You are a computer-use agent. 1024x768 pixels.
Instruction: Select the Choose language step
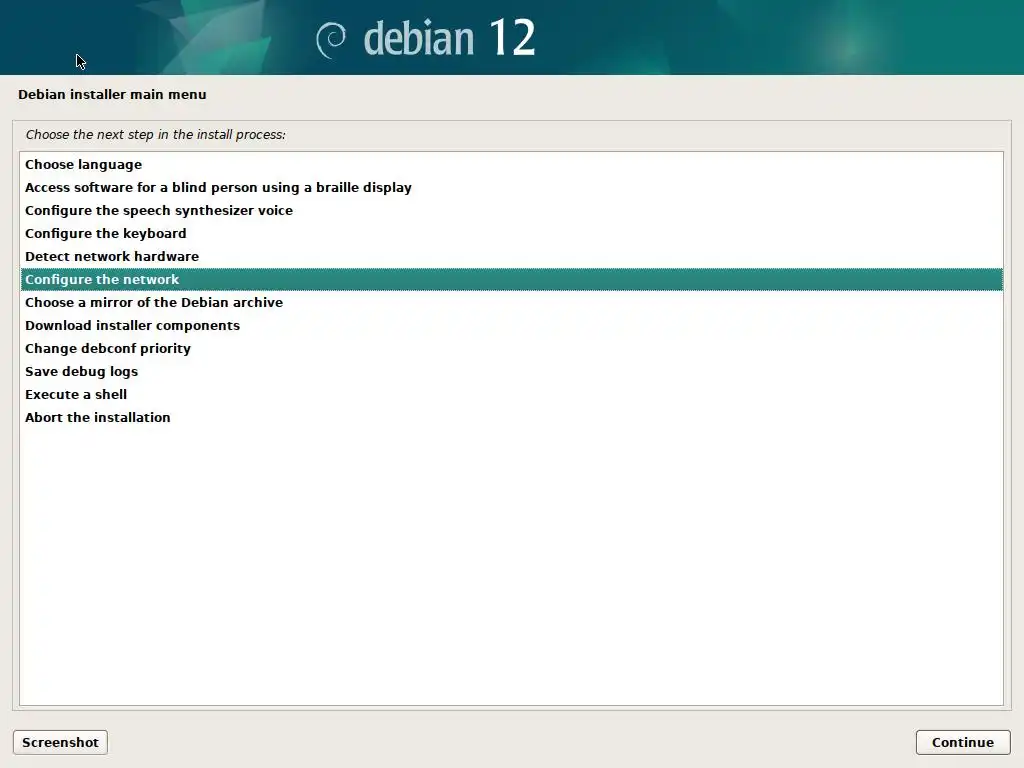point(511,165)
